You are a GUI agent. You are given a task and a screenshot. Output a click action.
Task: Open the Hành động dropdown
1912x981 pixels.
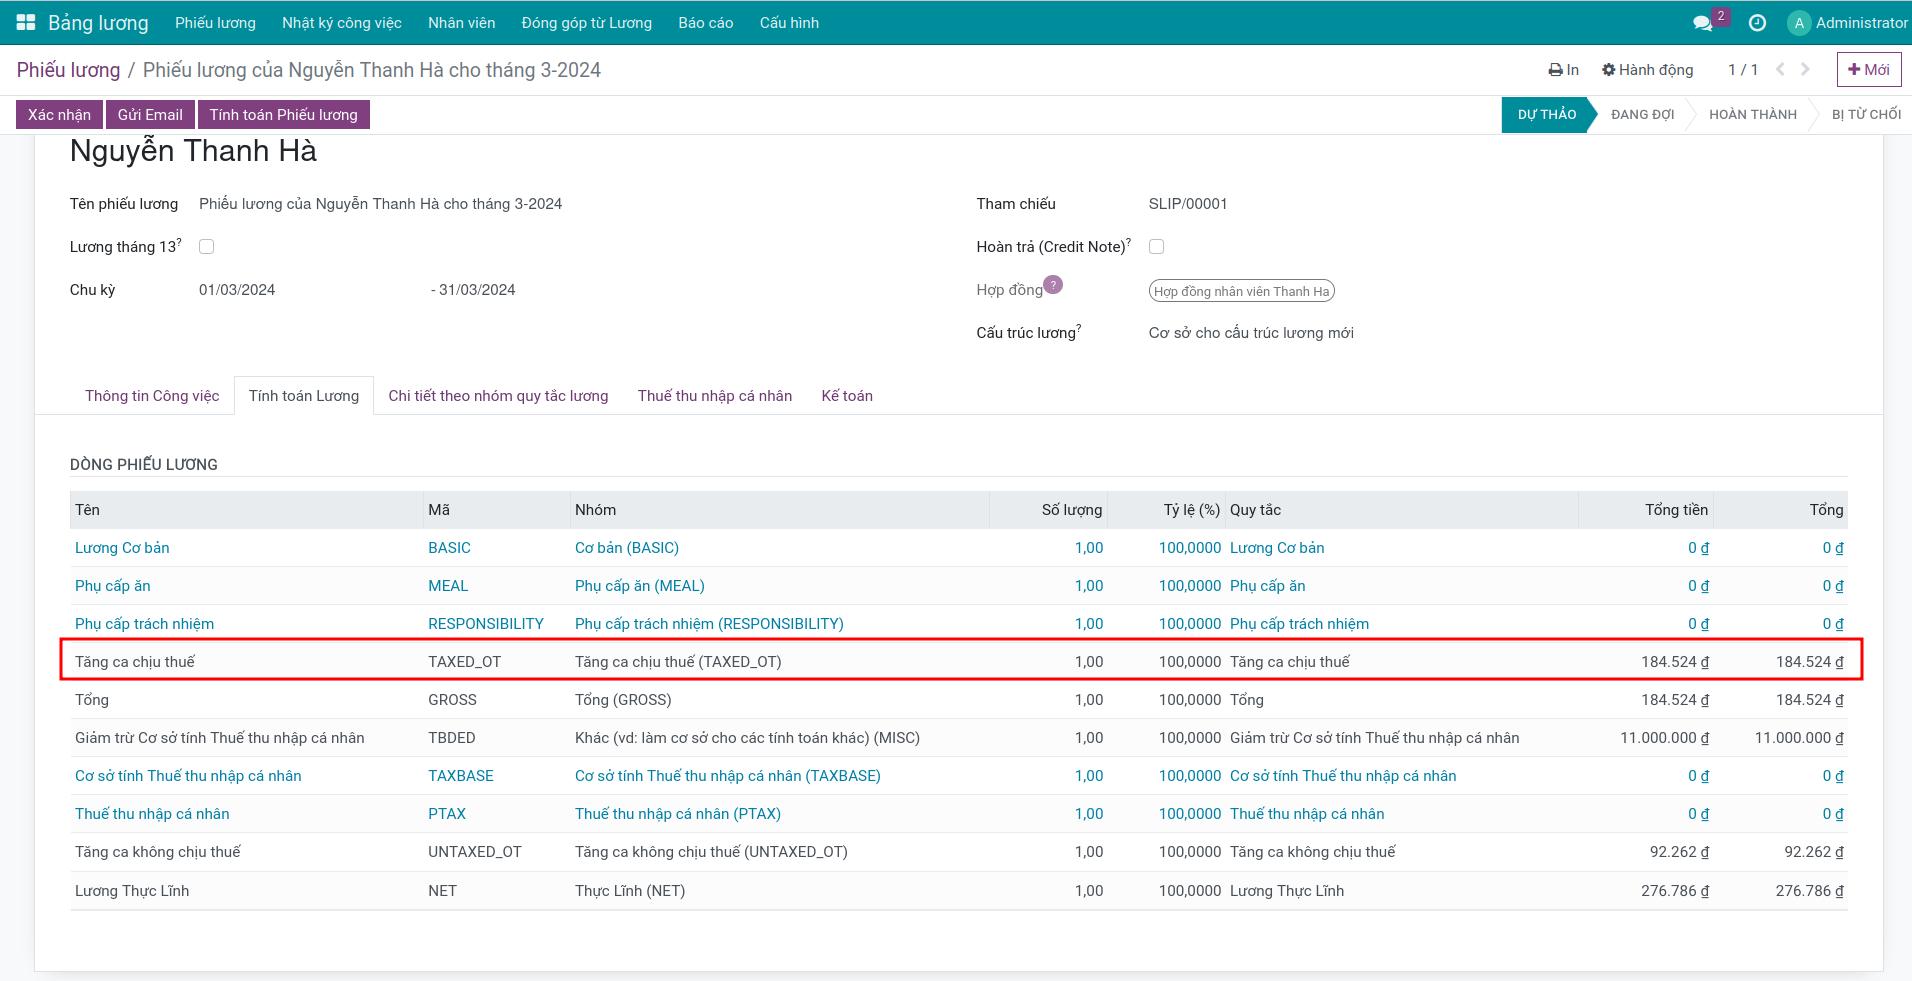tap(1647, 70)
